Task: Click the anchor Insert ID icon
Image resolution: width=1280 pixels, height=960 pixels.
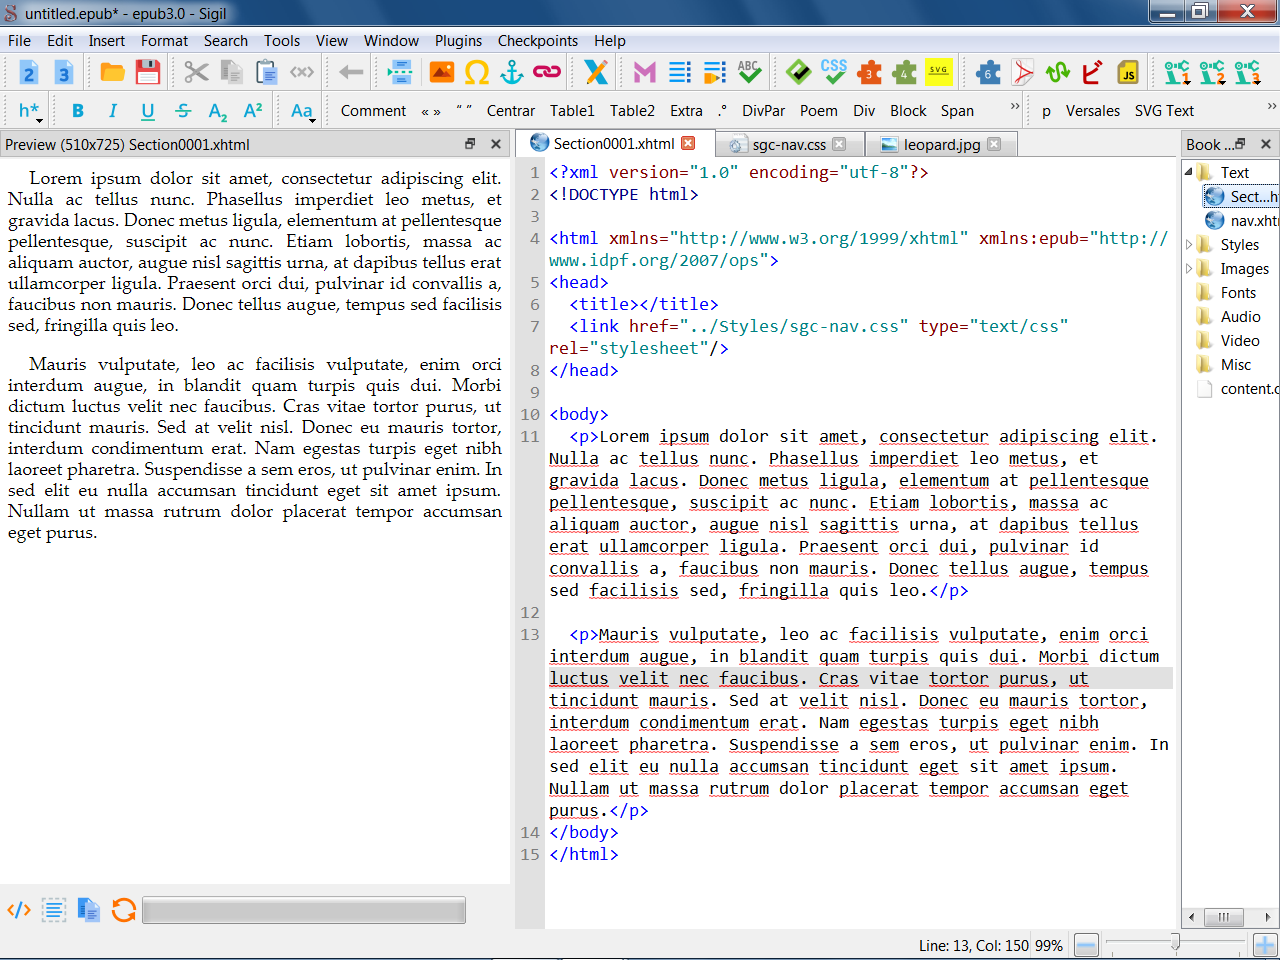Action: 512,72
